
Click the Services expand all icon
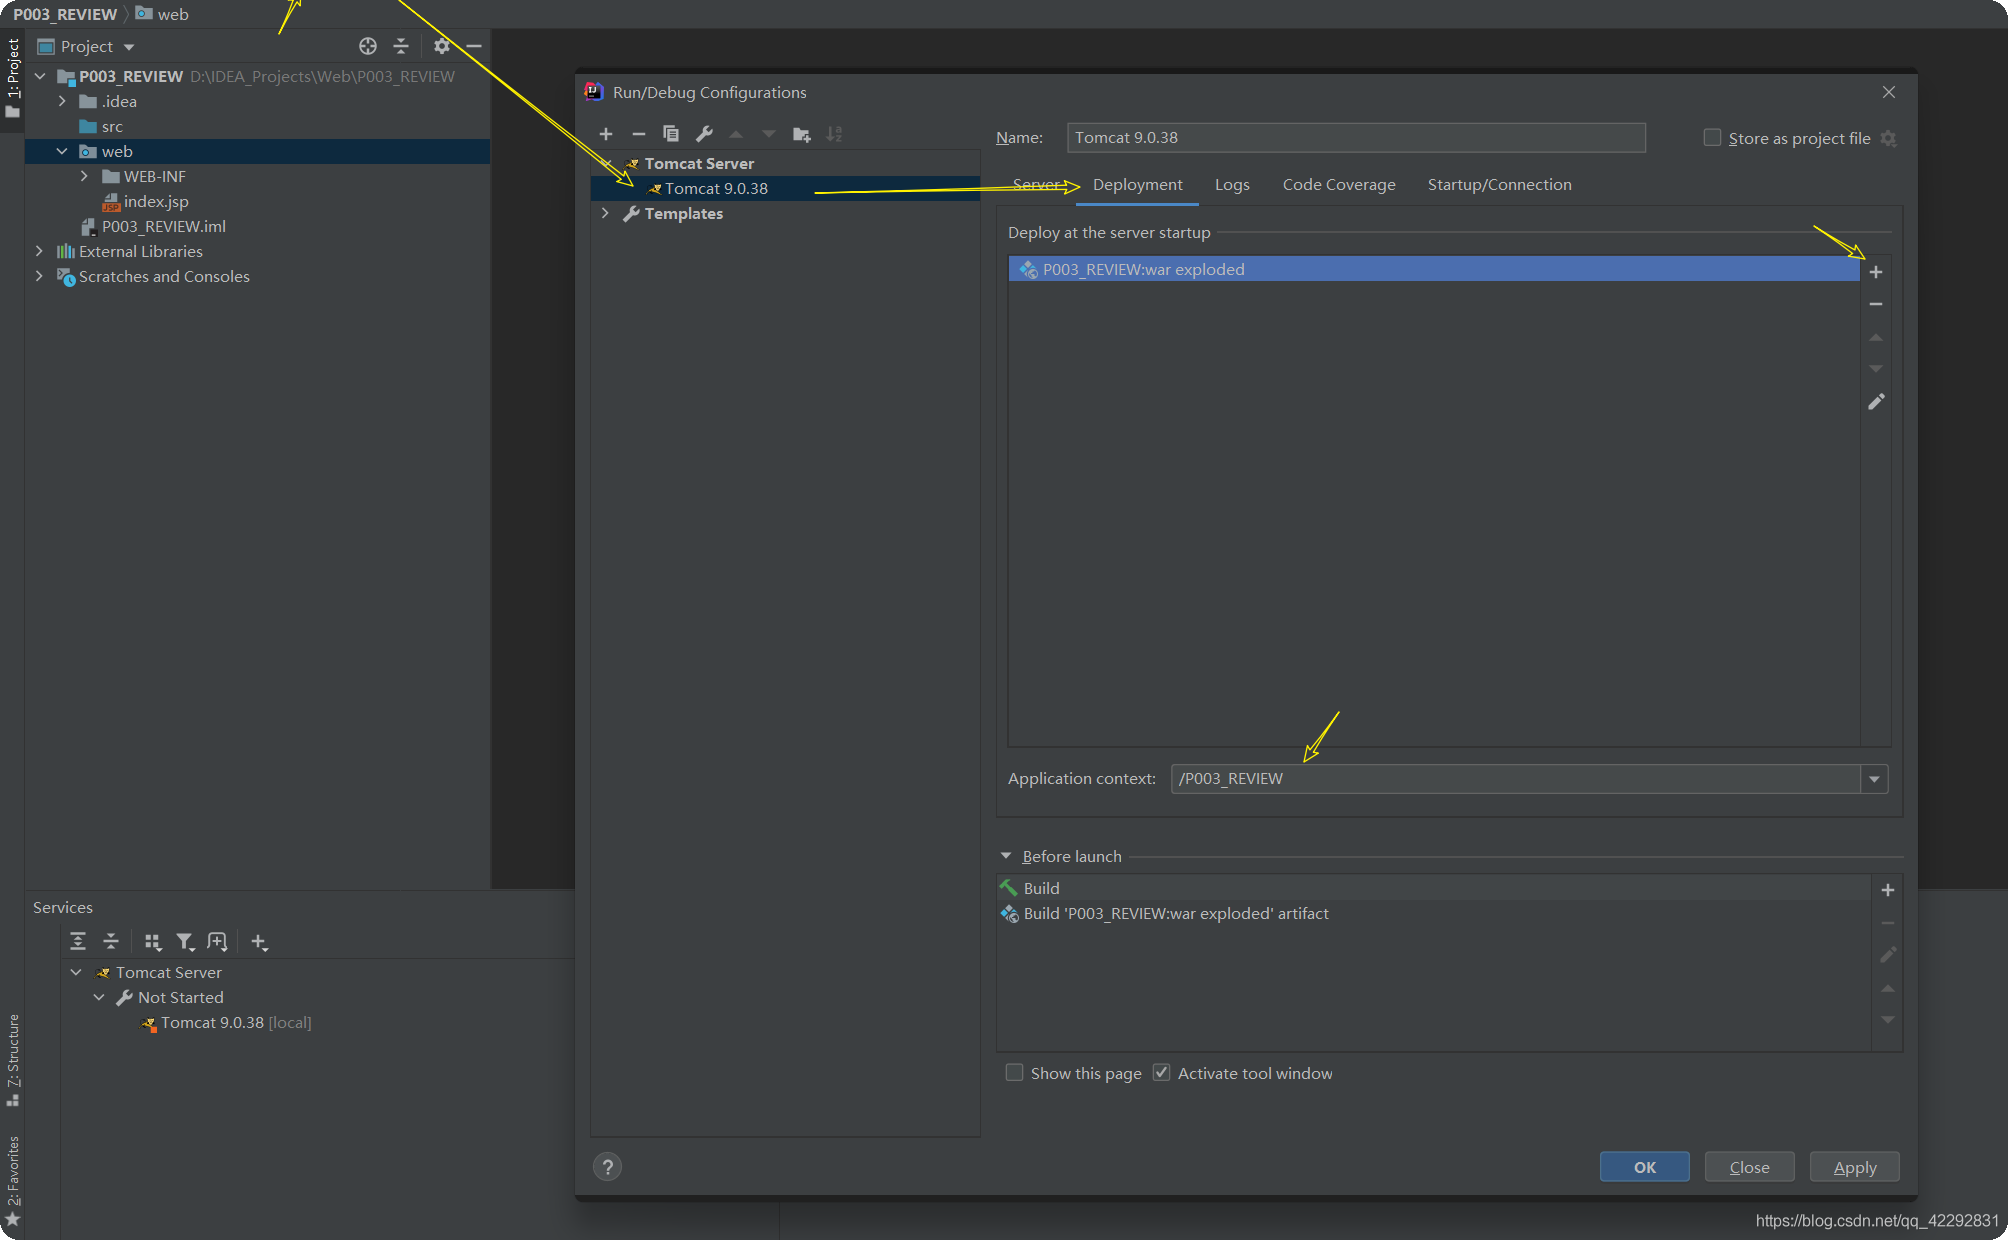pos(78,942)
